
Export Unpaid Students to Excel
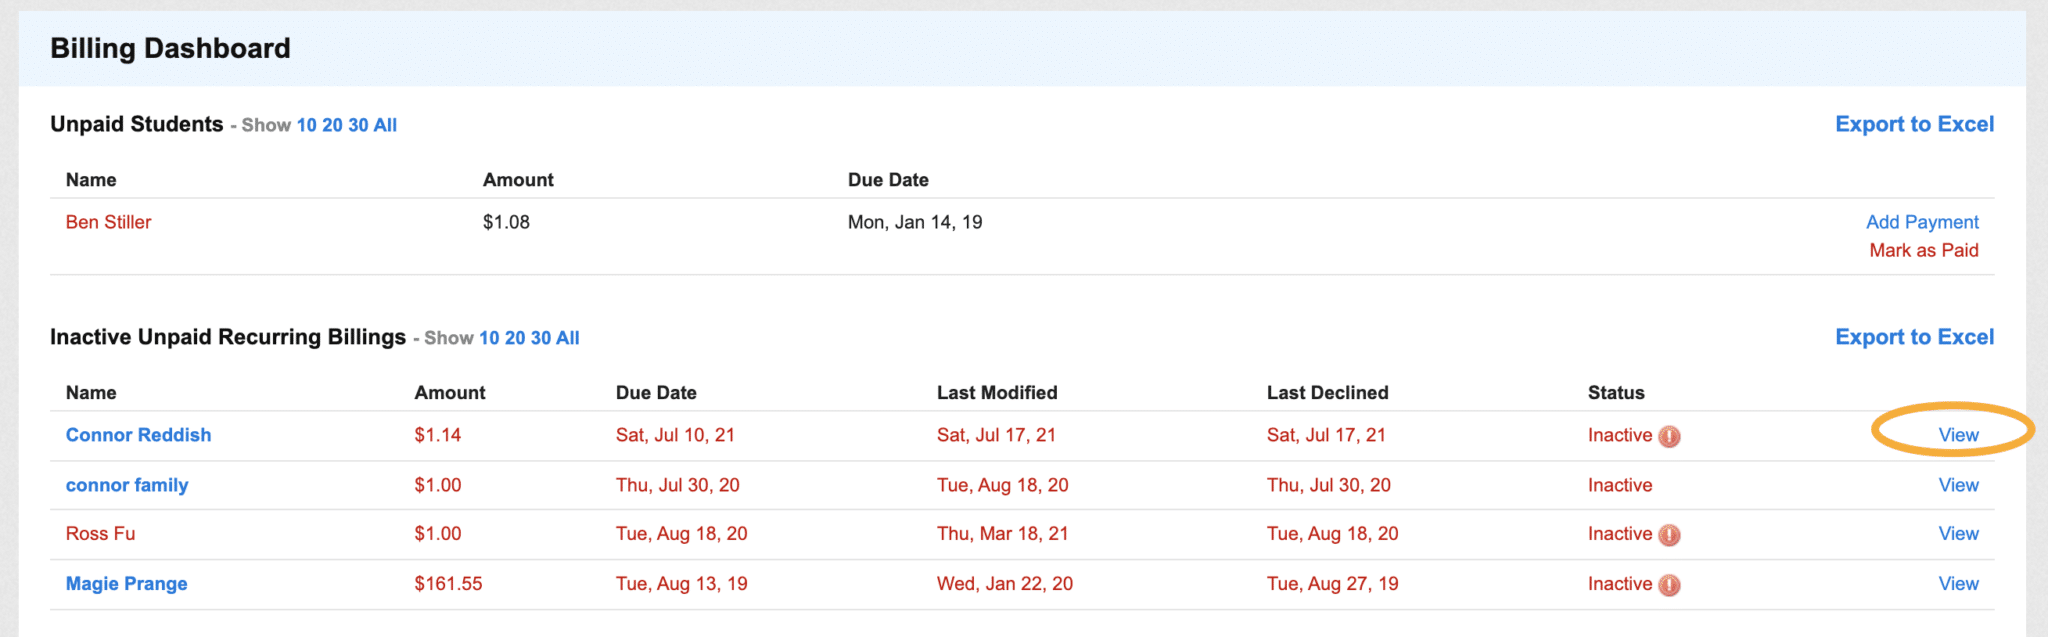click(1914, 124)
